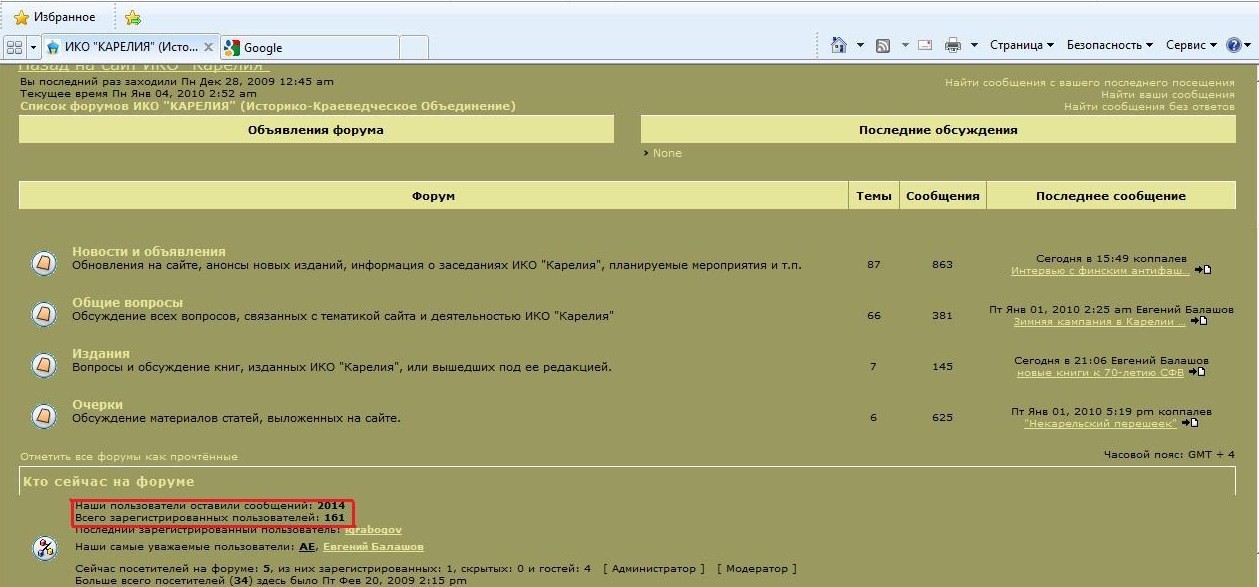This screenshot has width=1259, height=587.
Task: Click the RSS feeds toolbar icon
Action: (x=882, y=45)
